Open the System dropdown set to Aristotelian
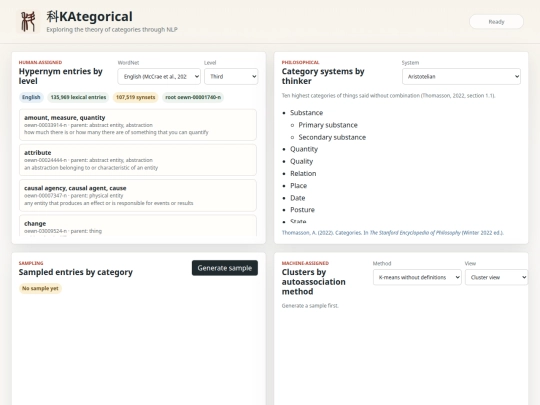 (x=461, y=76)
